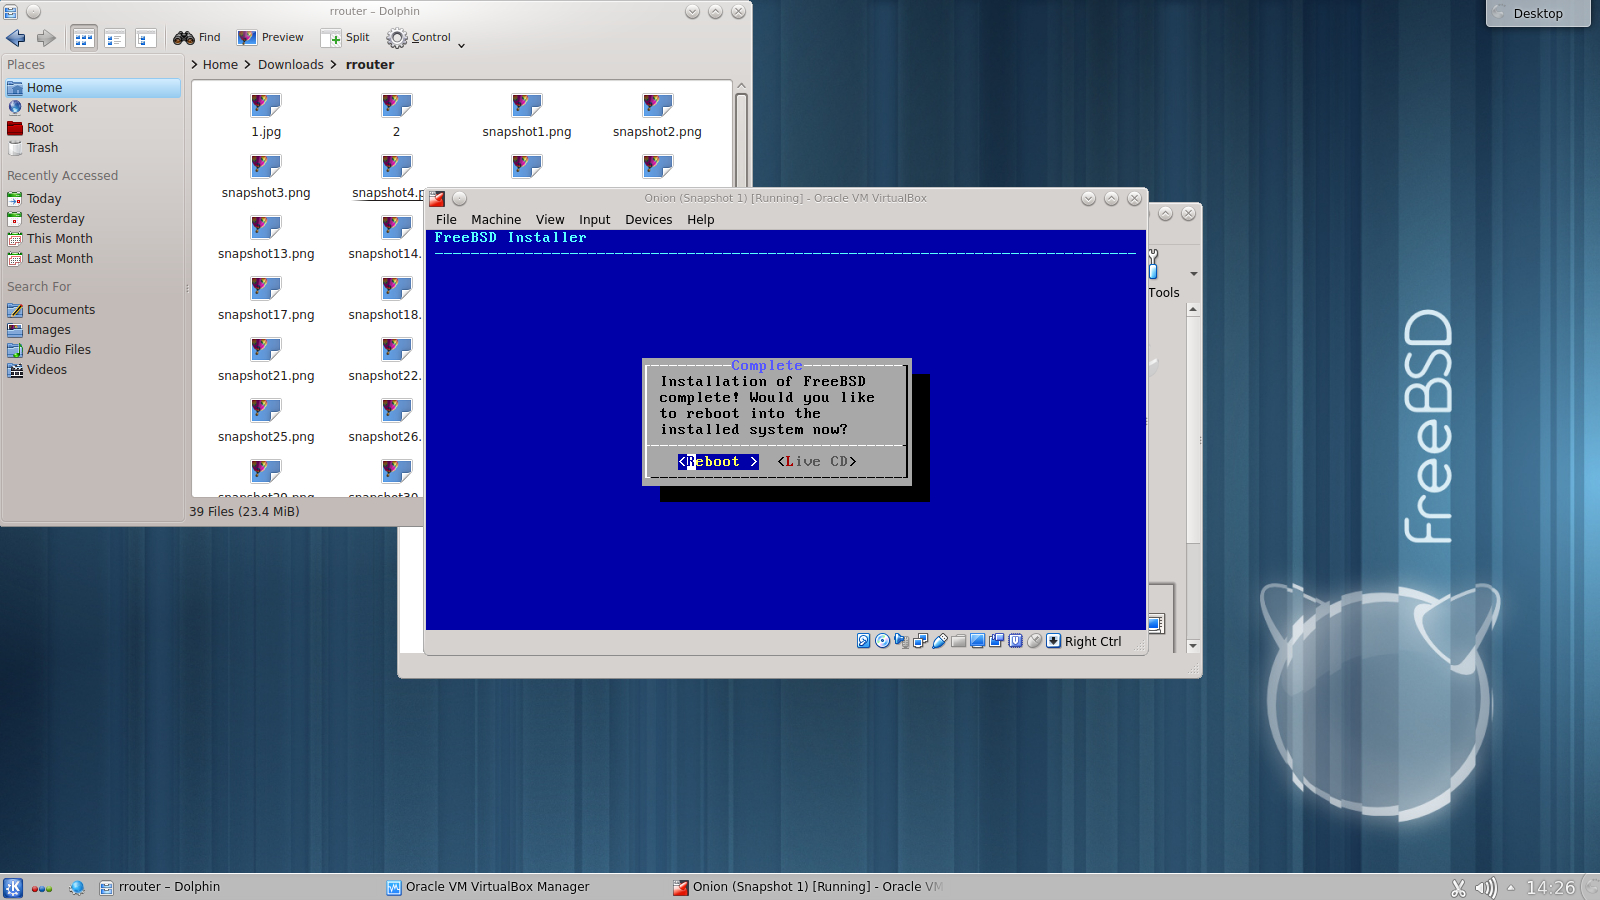Click Downloads in the breadcrumb path
1600x900 pixels.
pos(291,65)
